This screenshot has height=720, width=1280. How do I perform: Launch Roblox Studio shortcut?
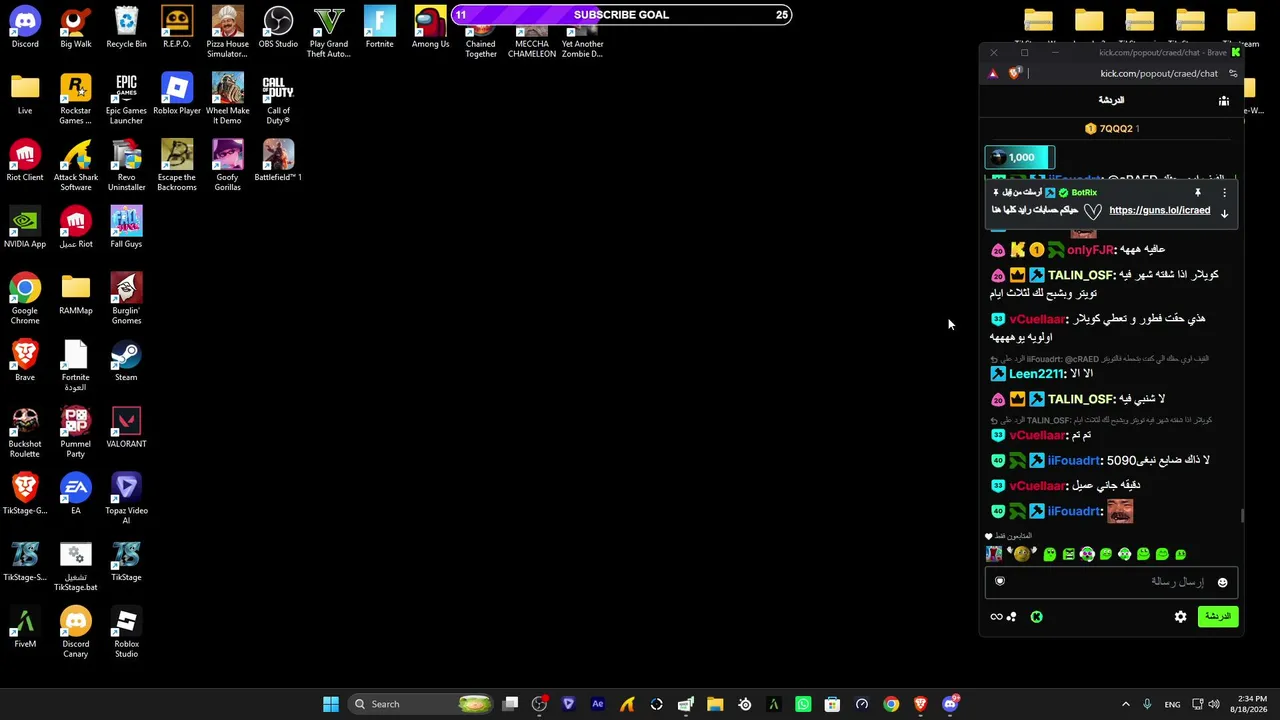(126, 632)
